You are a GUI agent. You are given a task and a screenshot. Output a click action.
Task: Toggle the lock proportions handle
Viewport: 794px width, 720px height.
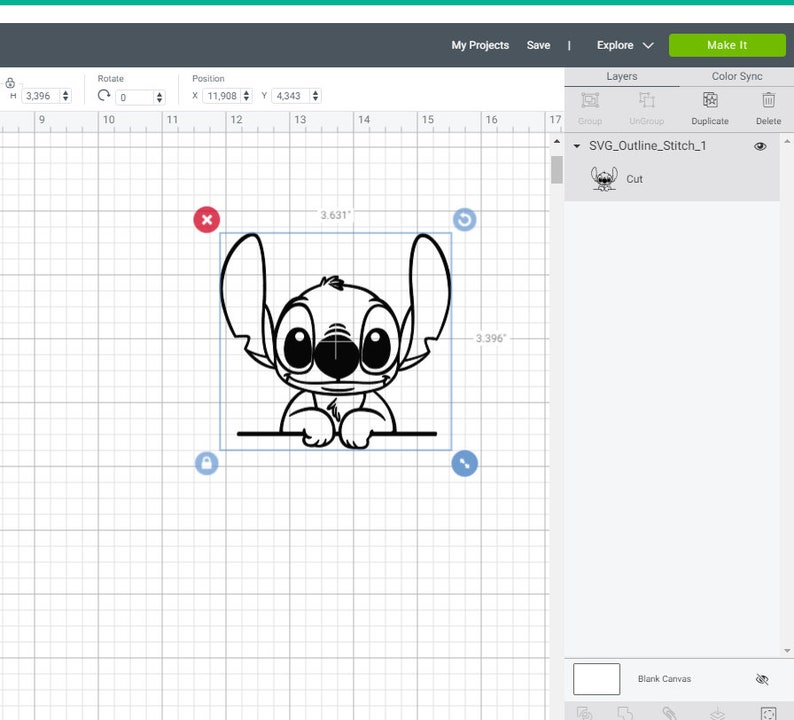click(207, 463)
